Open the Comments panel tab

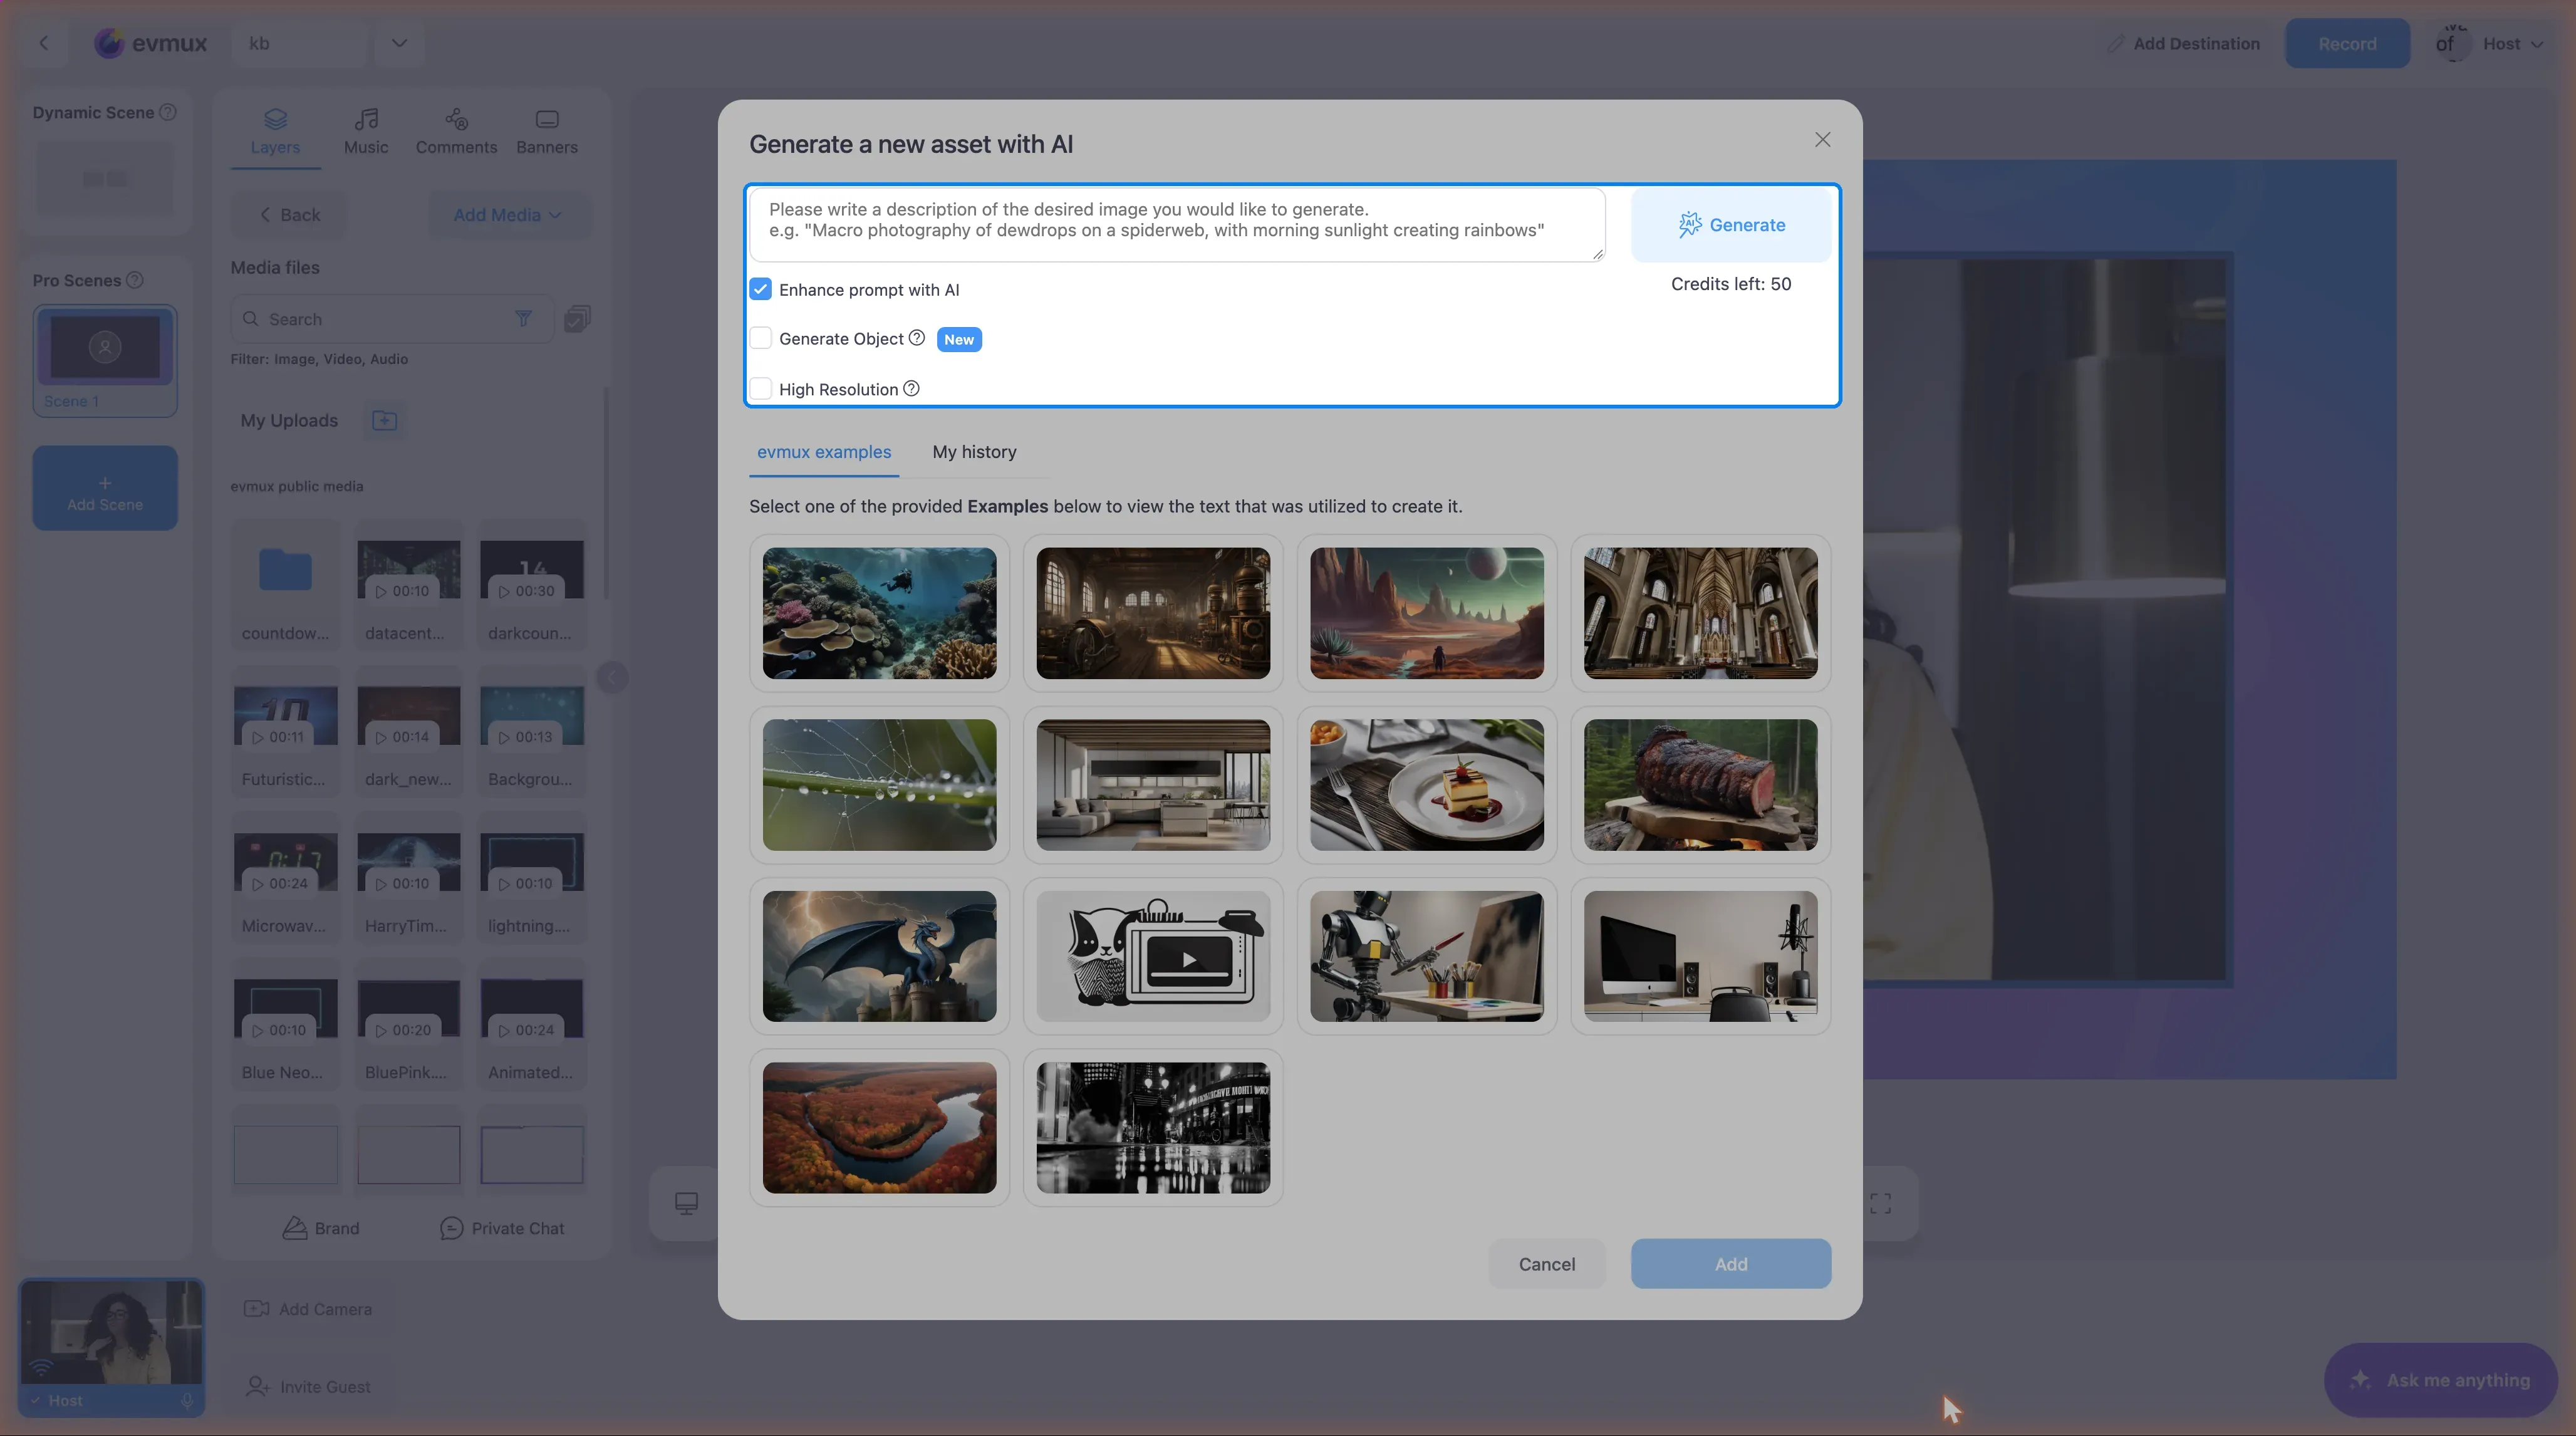coord(456,132)
